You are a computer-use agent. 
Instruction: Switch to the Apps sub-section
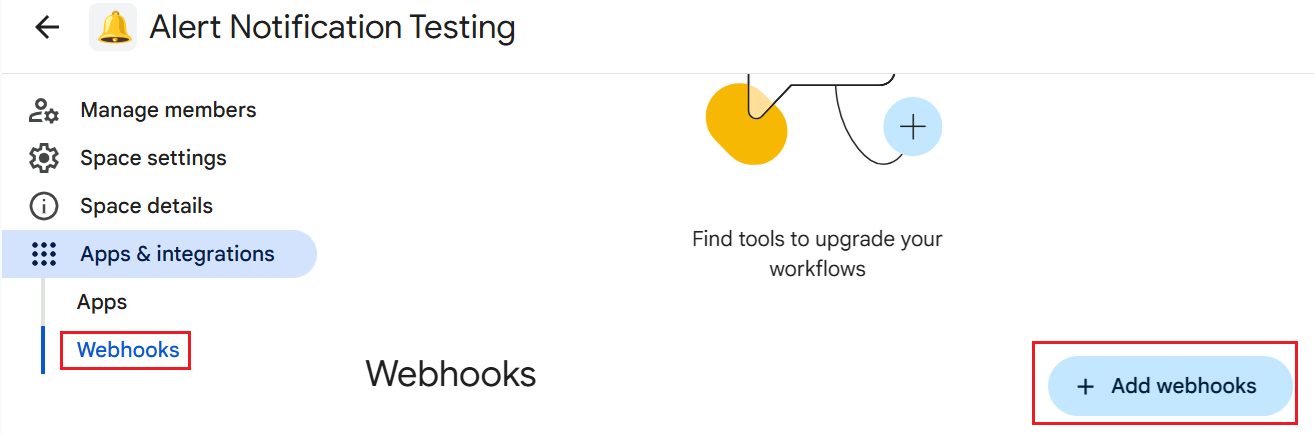102,302
